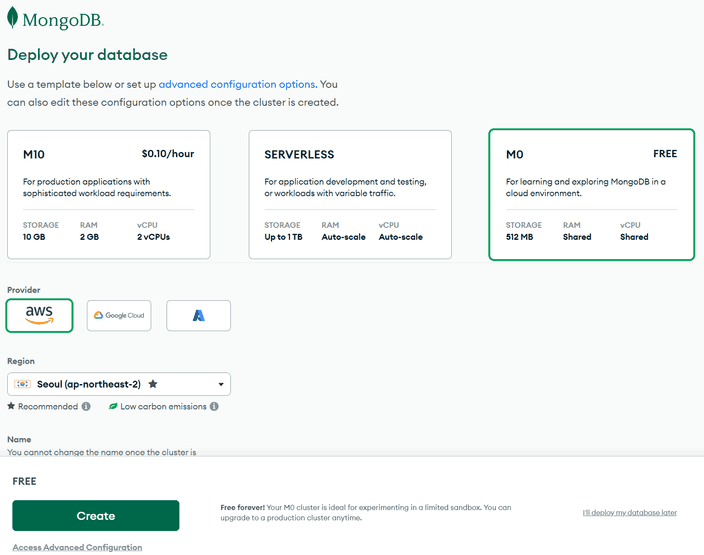Click the info icon beside Low carbon emissions

[214, 407]
